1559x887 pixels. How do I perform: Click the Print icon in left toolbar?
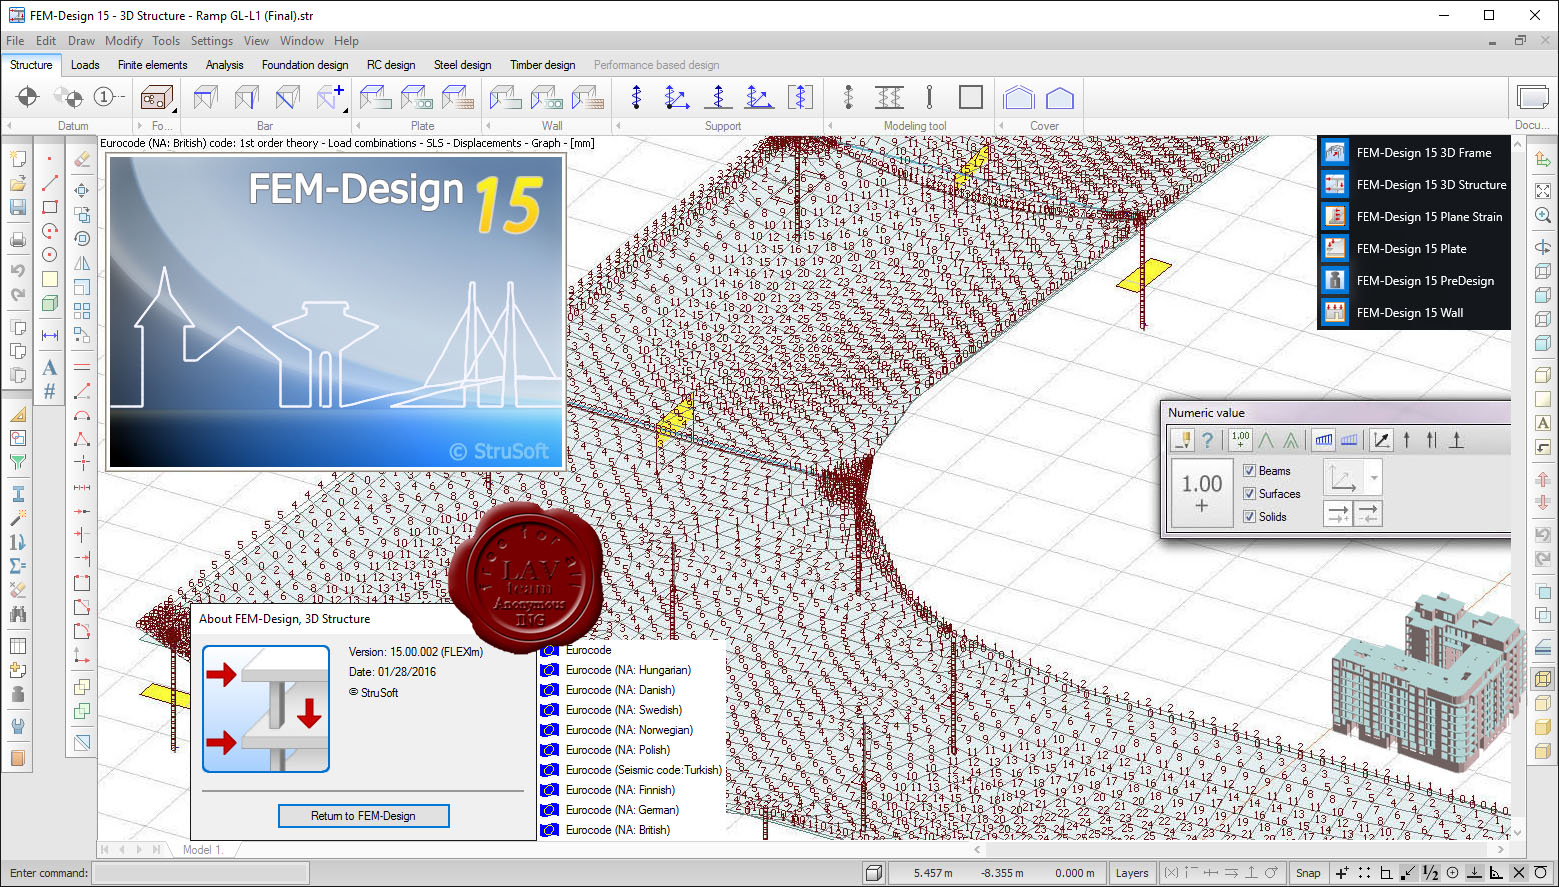pyautogui.click(x=18, y=240)
